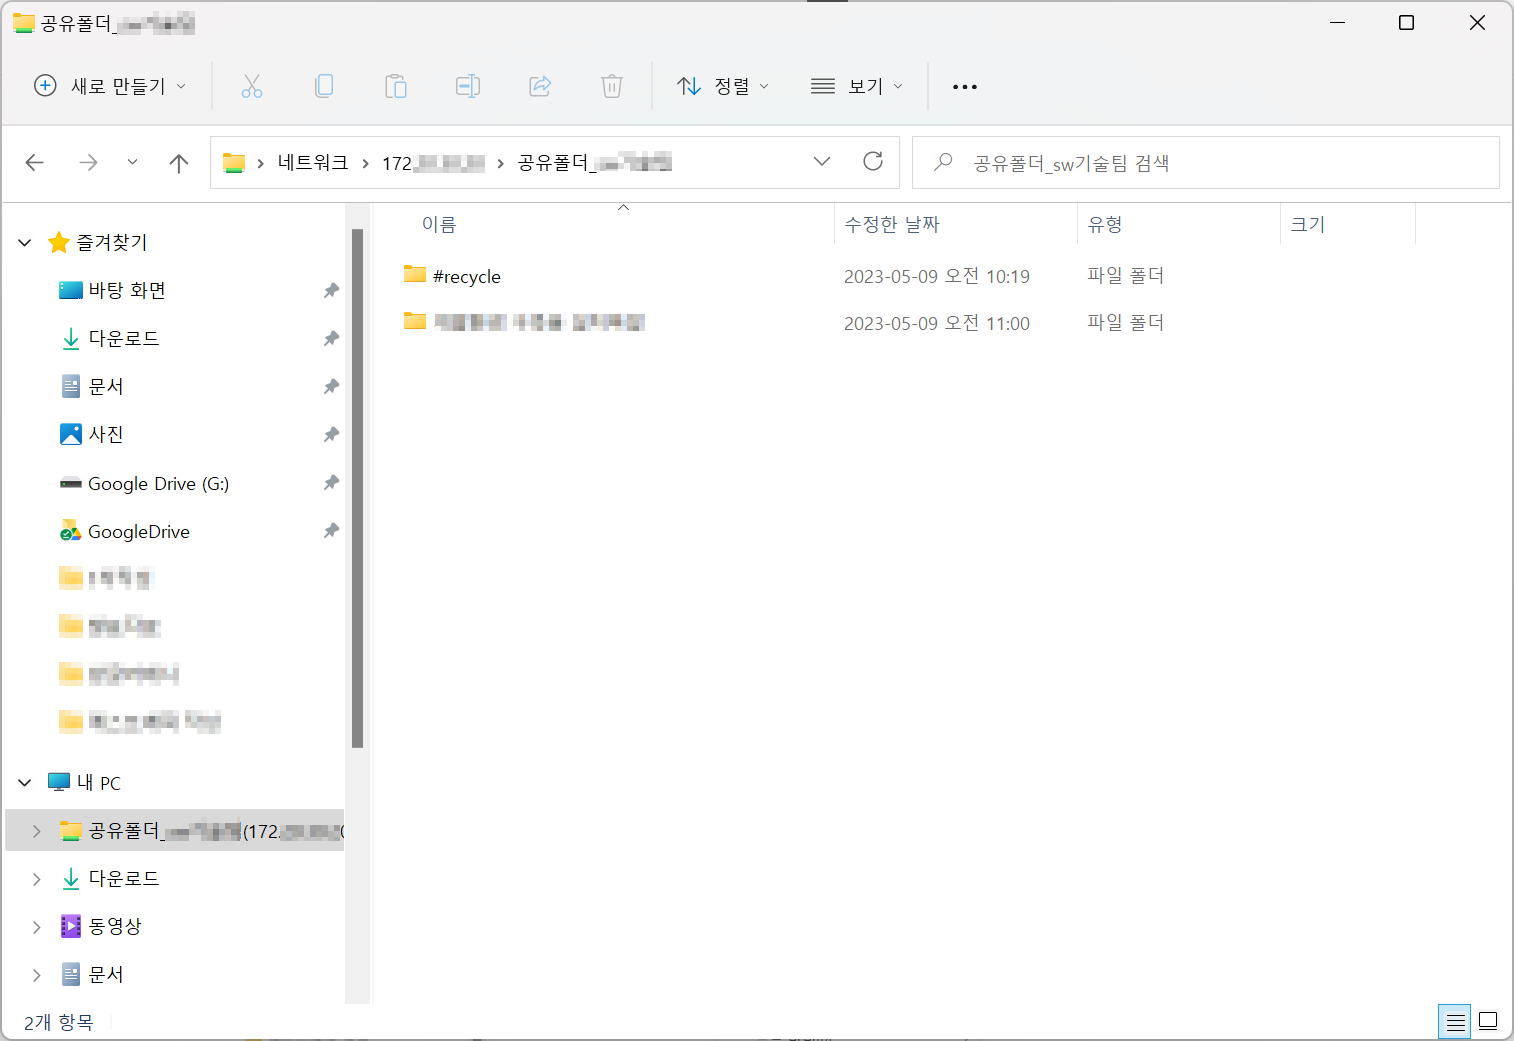Select 다운로드 under 내 PC
Image resolution: width=1514 pixels, height=1041 pixels.
point(124,879)
